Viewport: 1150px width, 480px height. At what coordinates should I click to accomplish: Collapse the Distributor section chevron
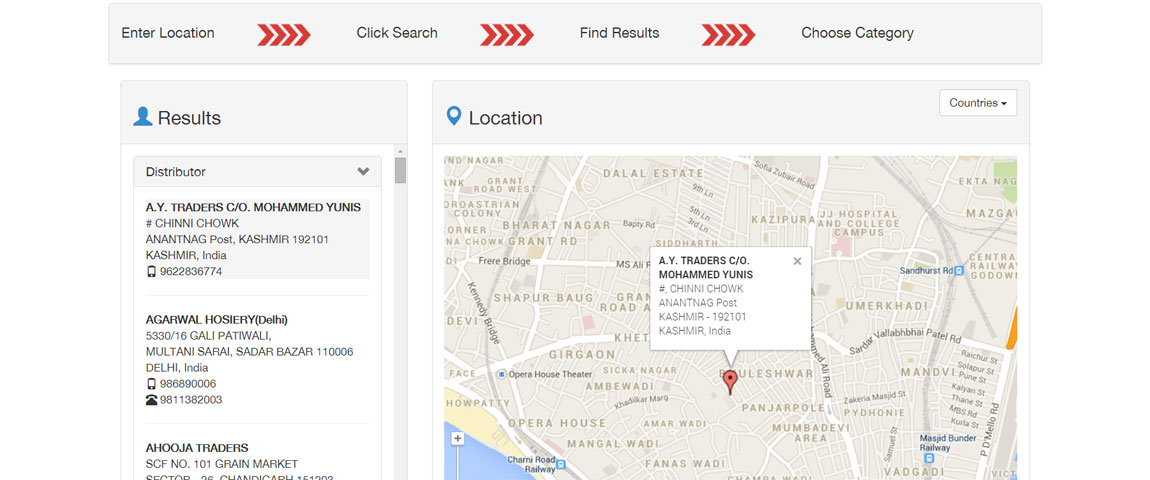pos(363,172)
